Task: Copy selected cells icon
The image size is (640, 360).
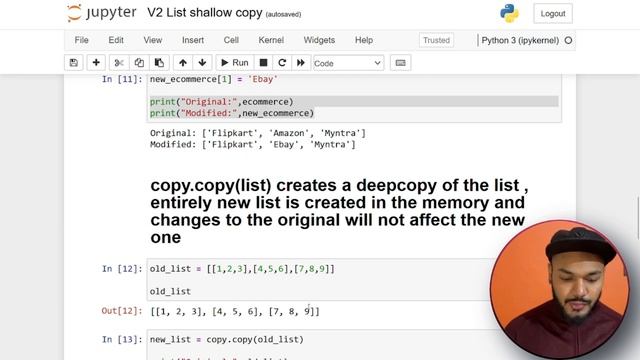Action: [x=139, y=63]
